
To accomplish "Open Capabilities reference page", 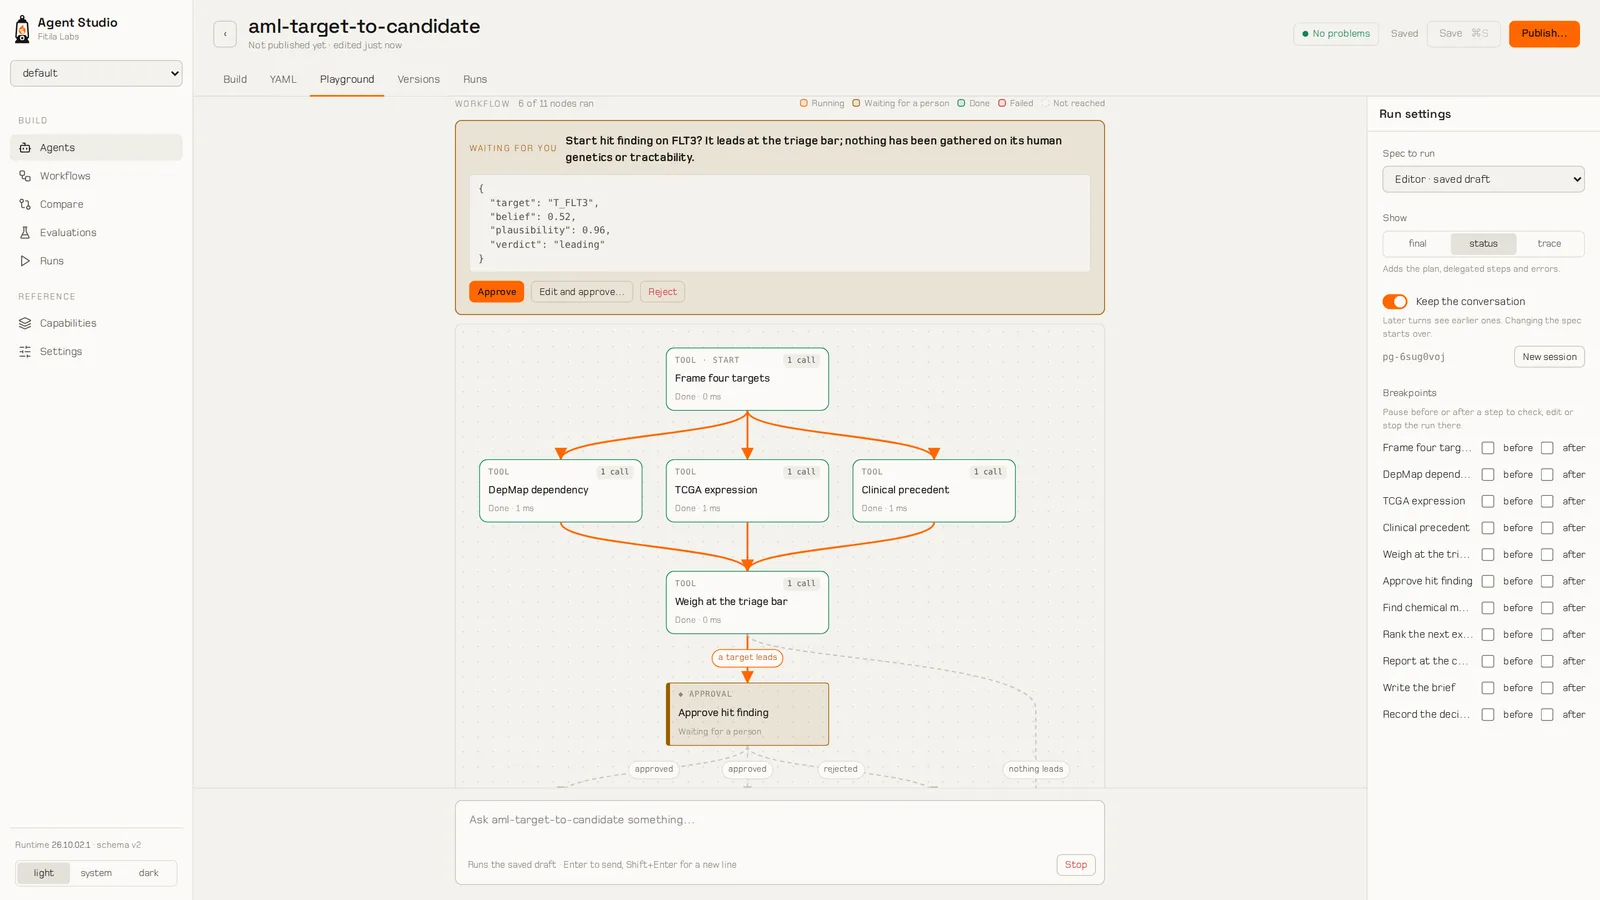I will coord(96,324).
